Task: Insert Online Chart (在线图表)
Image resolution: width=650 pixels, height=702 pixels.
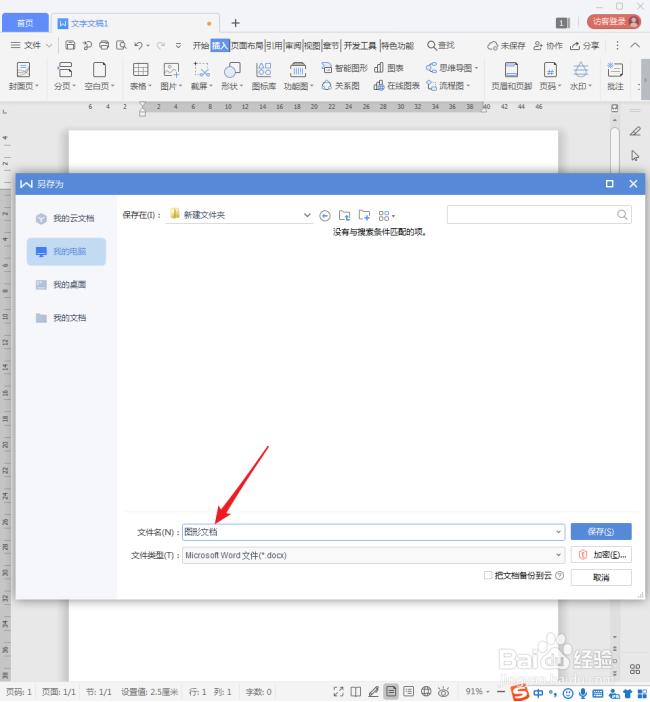Action: point(397,86)
